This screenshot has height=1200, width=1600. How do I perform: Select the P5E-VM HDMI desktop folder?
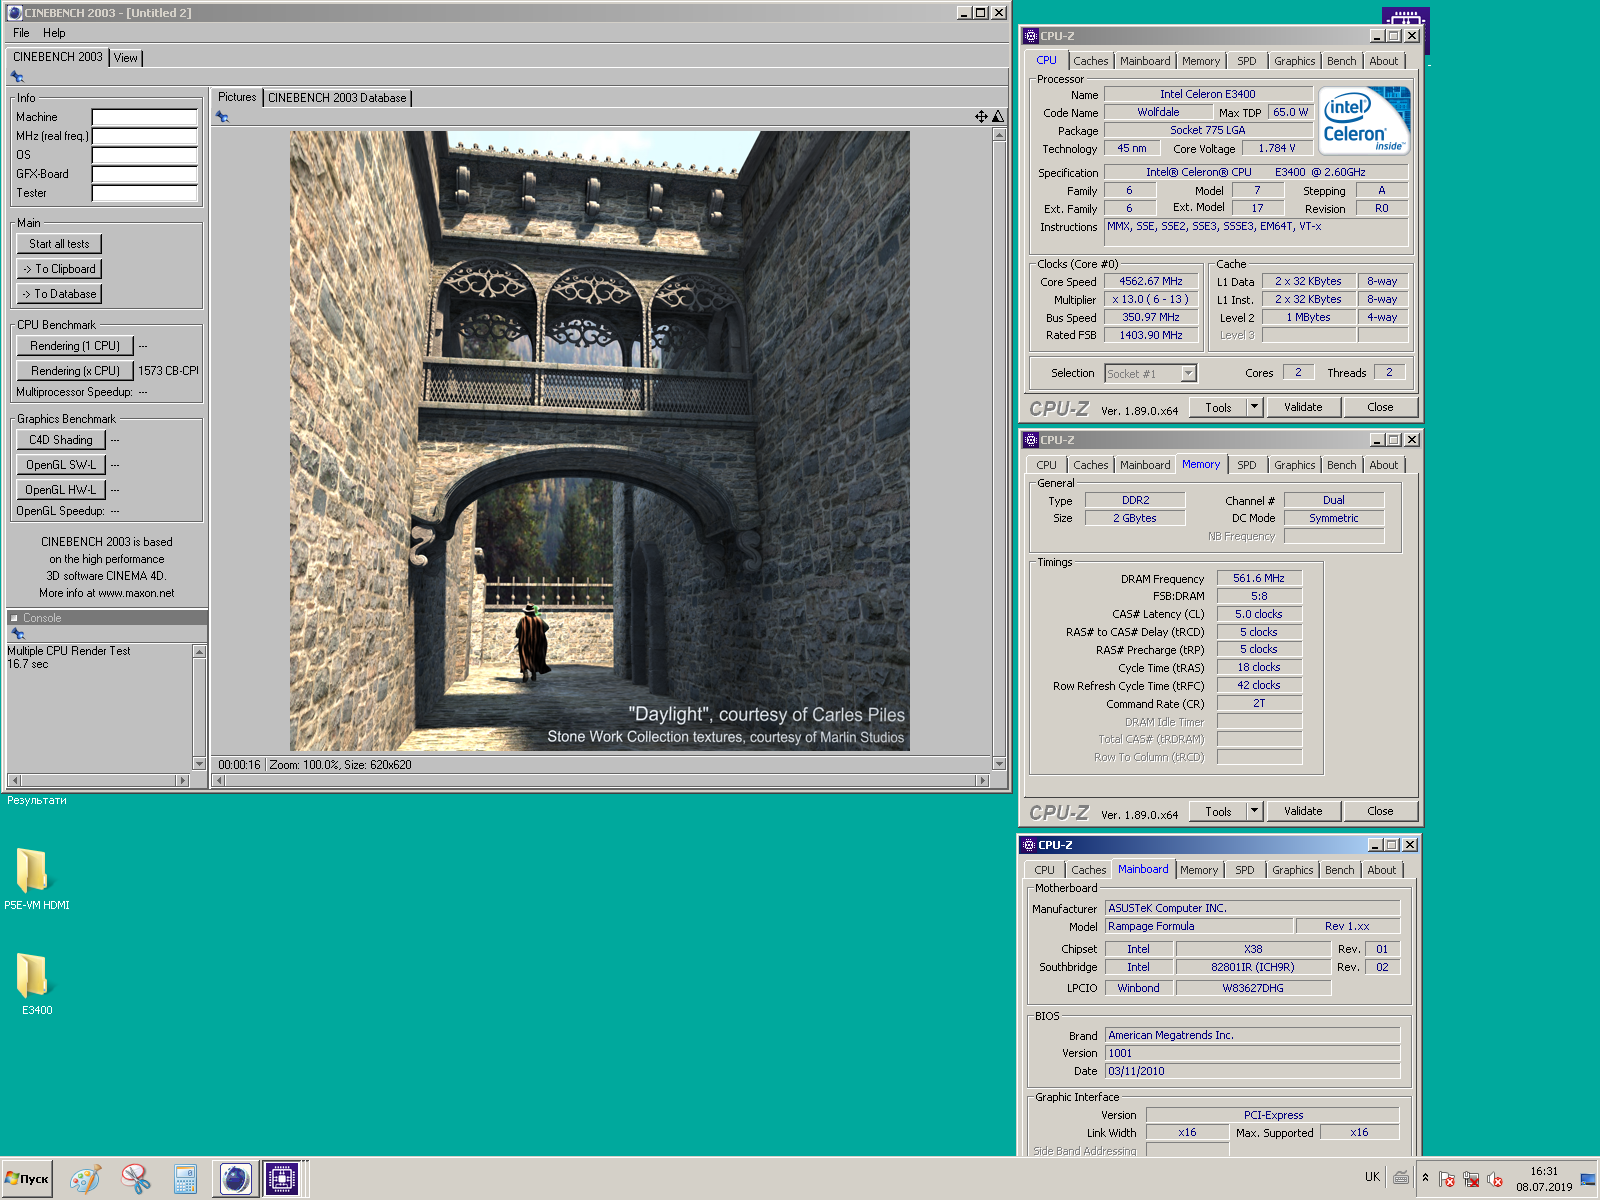point(36,878)
